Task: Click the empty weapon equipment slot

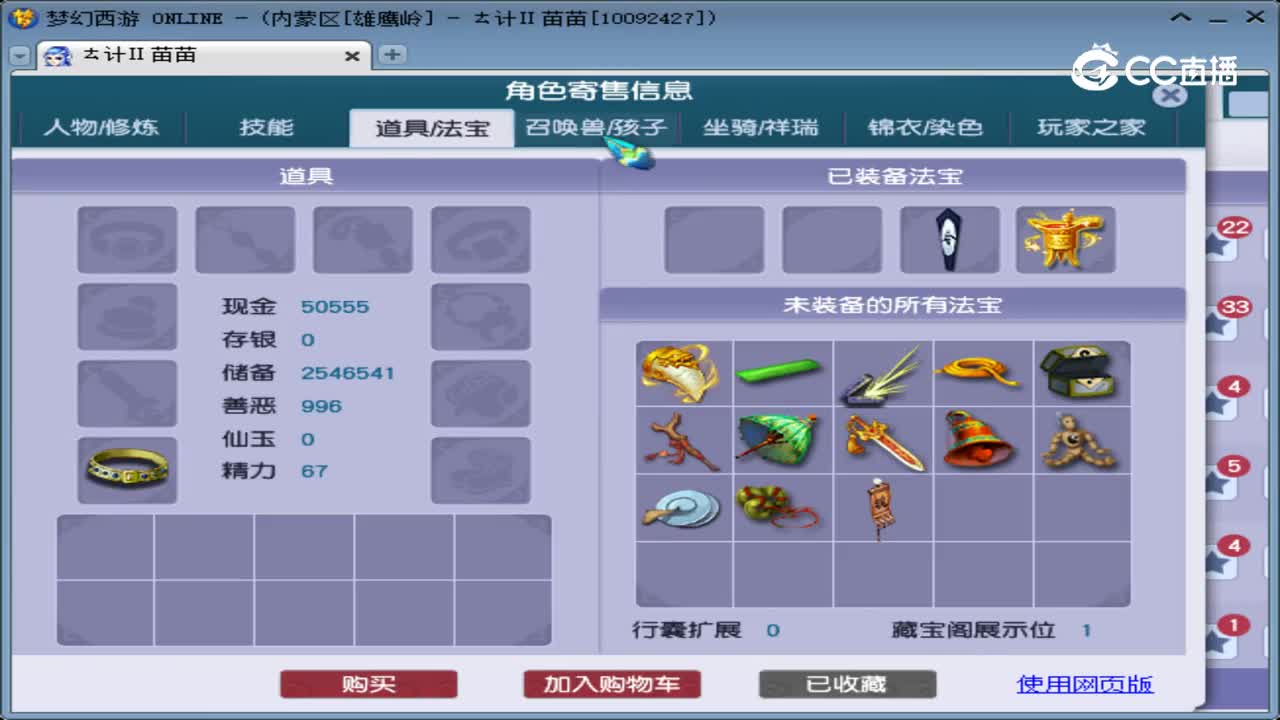Action: pos(127,393)
